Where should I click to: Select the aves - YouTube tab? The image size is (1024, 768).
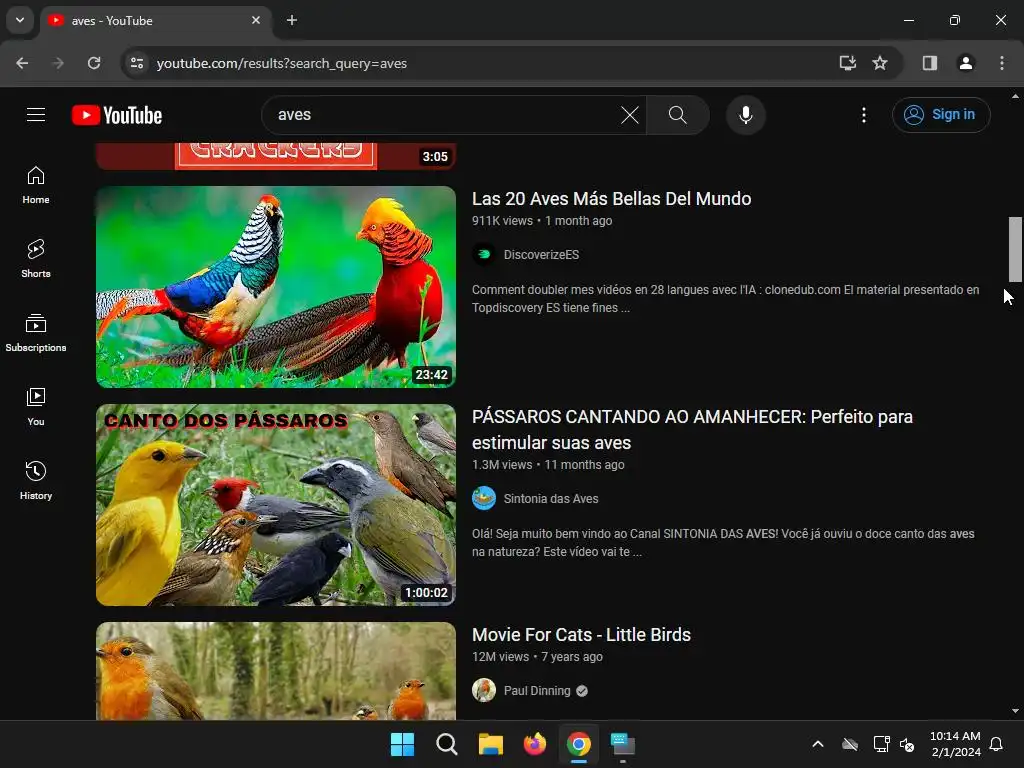click(x=155, y=21)
